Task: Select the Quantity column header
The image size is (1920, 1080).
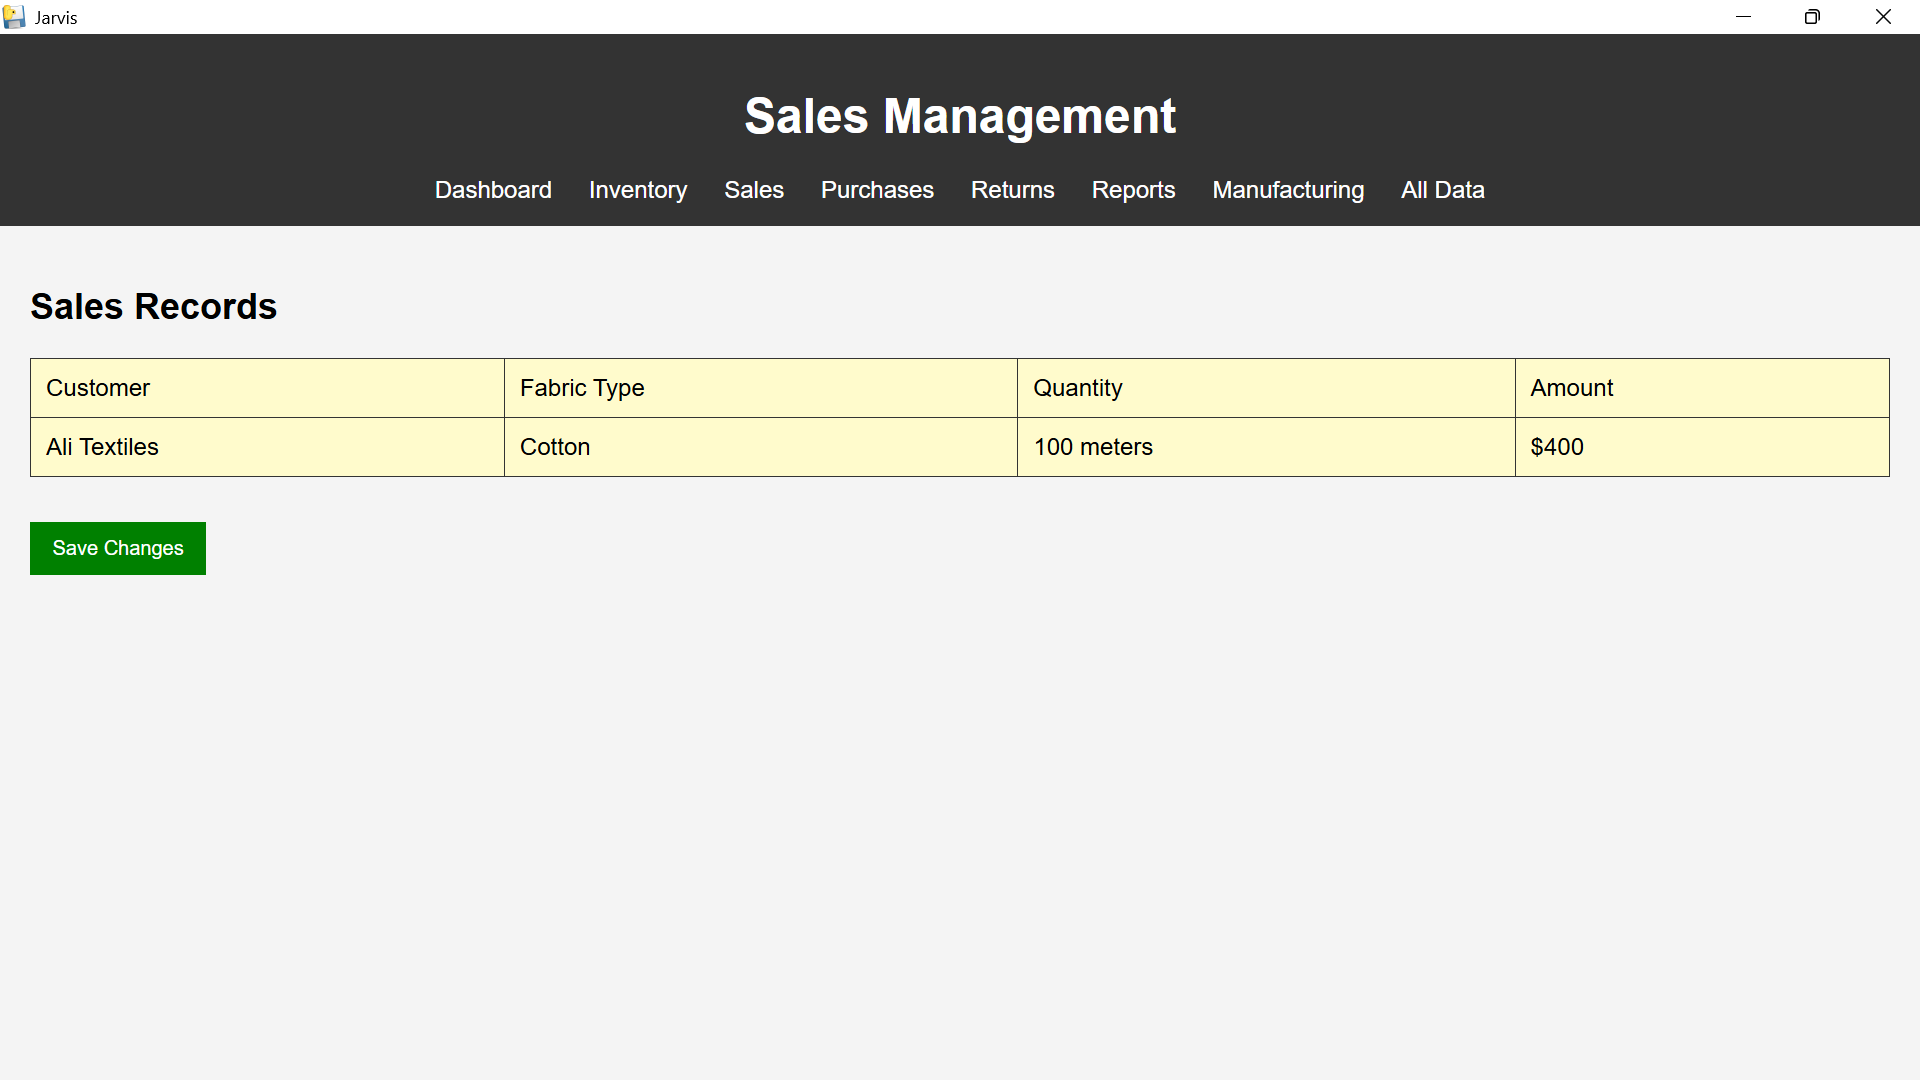Action: [1265, 388]
